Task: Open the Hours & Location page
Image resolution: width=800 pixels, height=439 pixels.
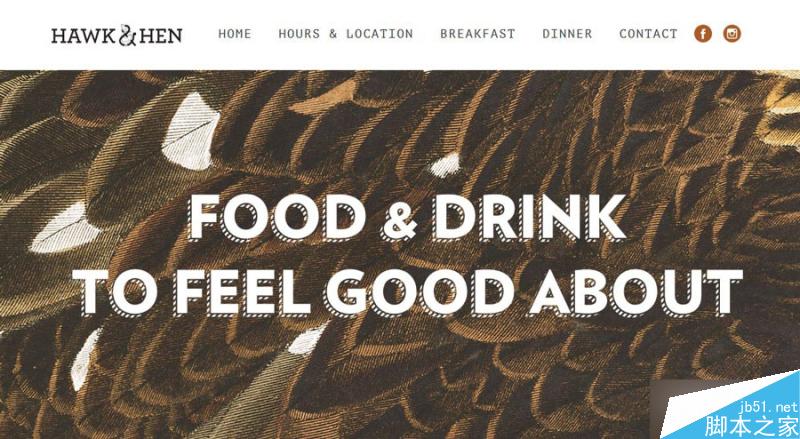Action: pos(345,34)
